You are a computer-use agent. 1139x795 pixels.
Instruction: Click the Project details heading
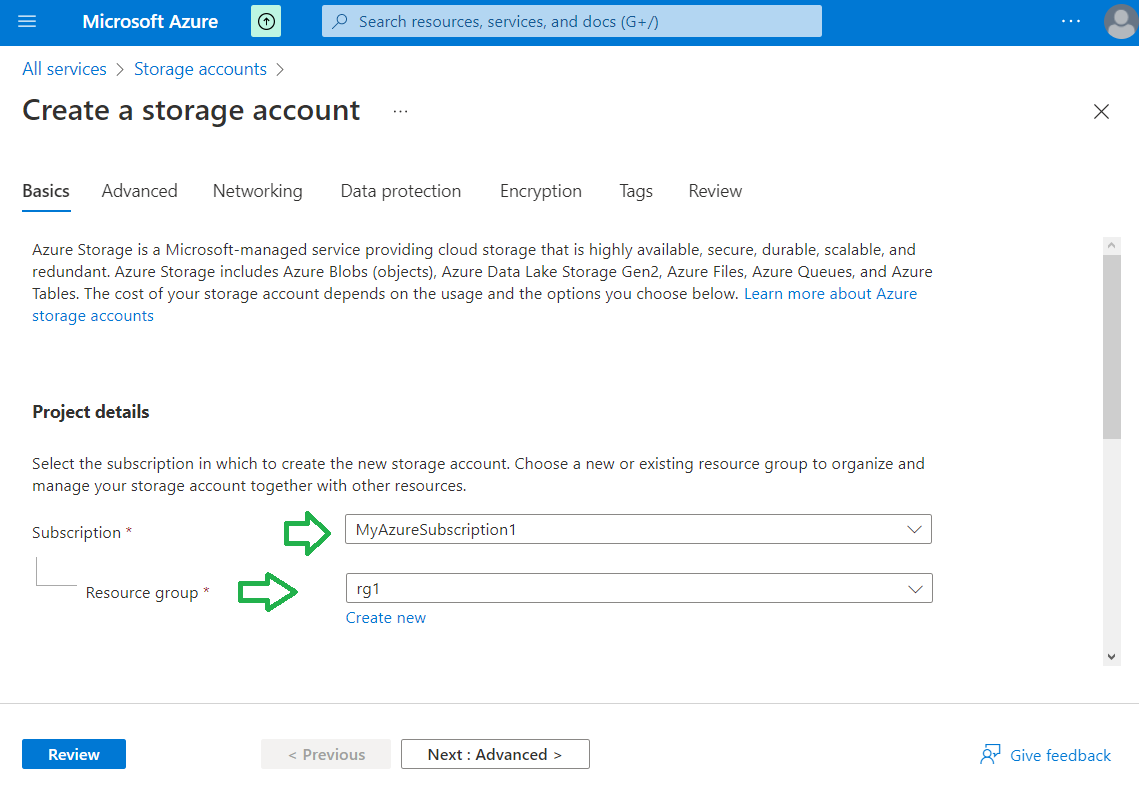pyautogui.click(x=91, y=412)
